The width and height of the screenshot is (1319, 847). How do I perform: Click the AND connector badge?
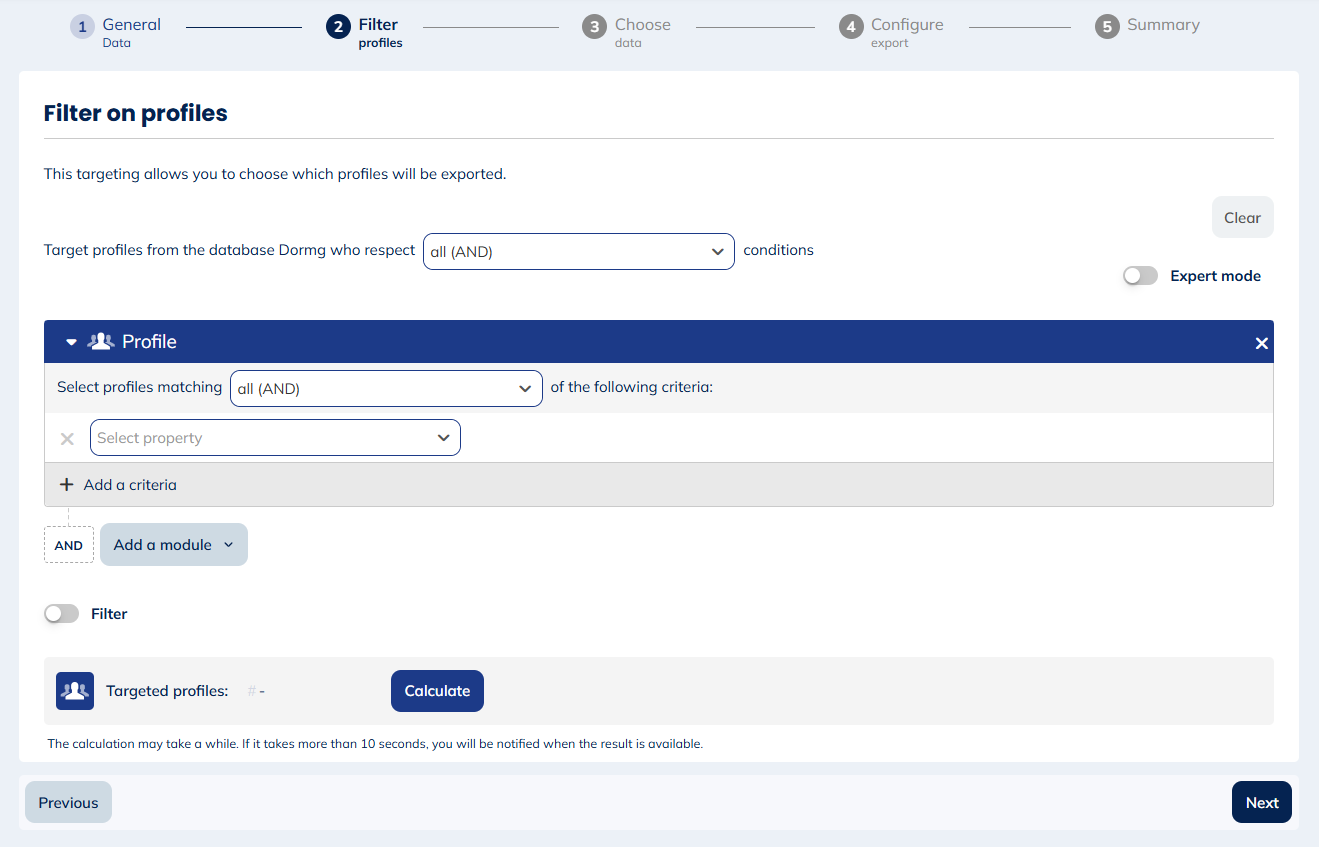click(x=68, y=544)
